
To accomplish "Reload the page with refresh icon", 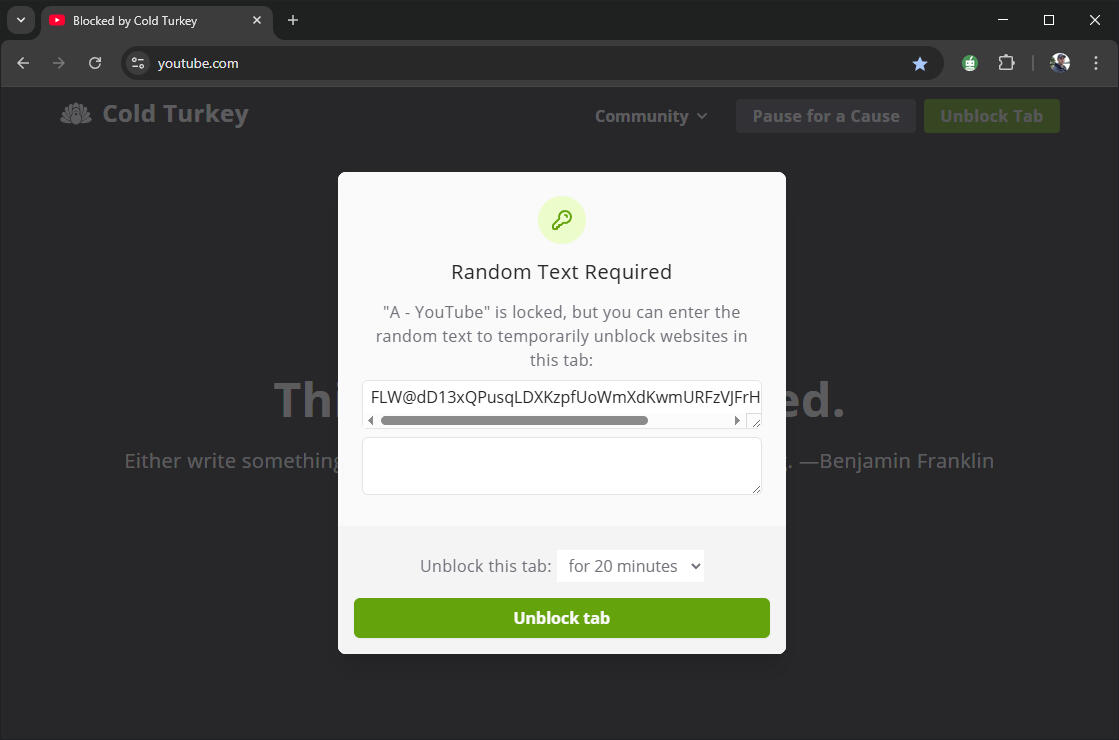I will 95,63.
